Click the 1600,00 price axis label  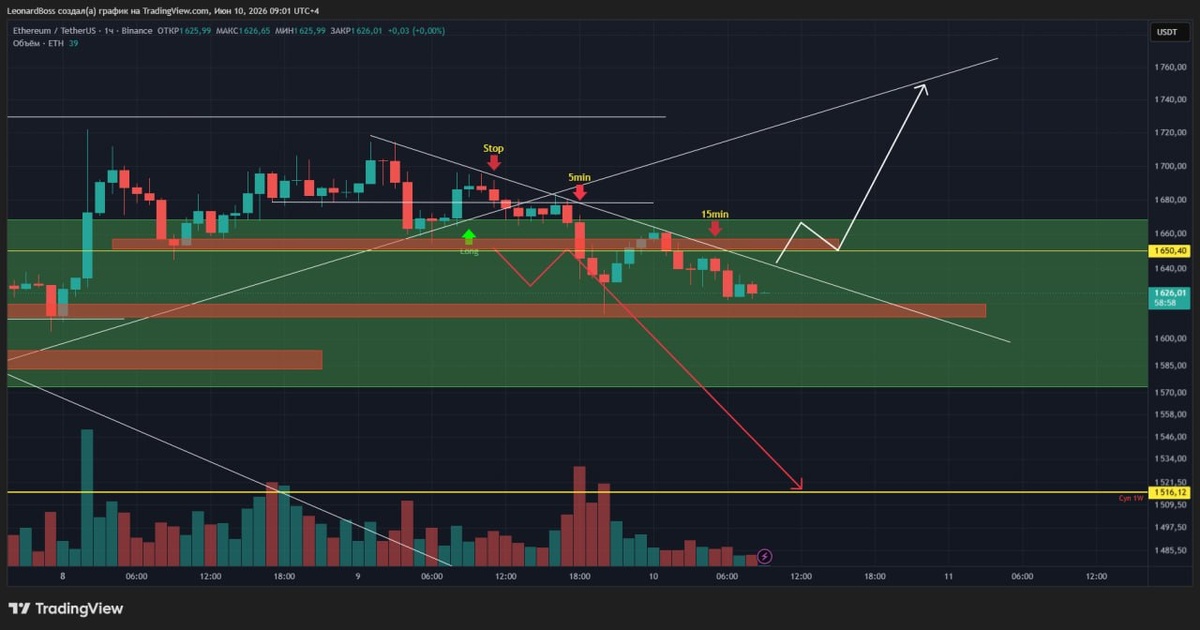tap(1169, 338)
